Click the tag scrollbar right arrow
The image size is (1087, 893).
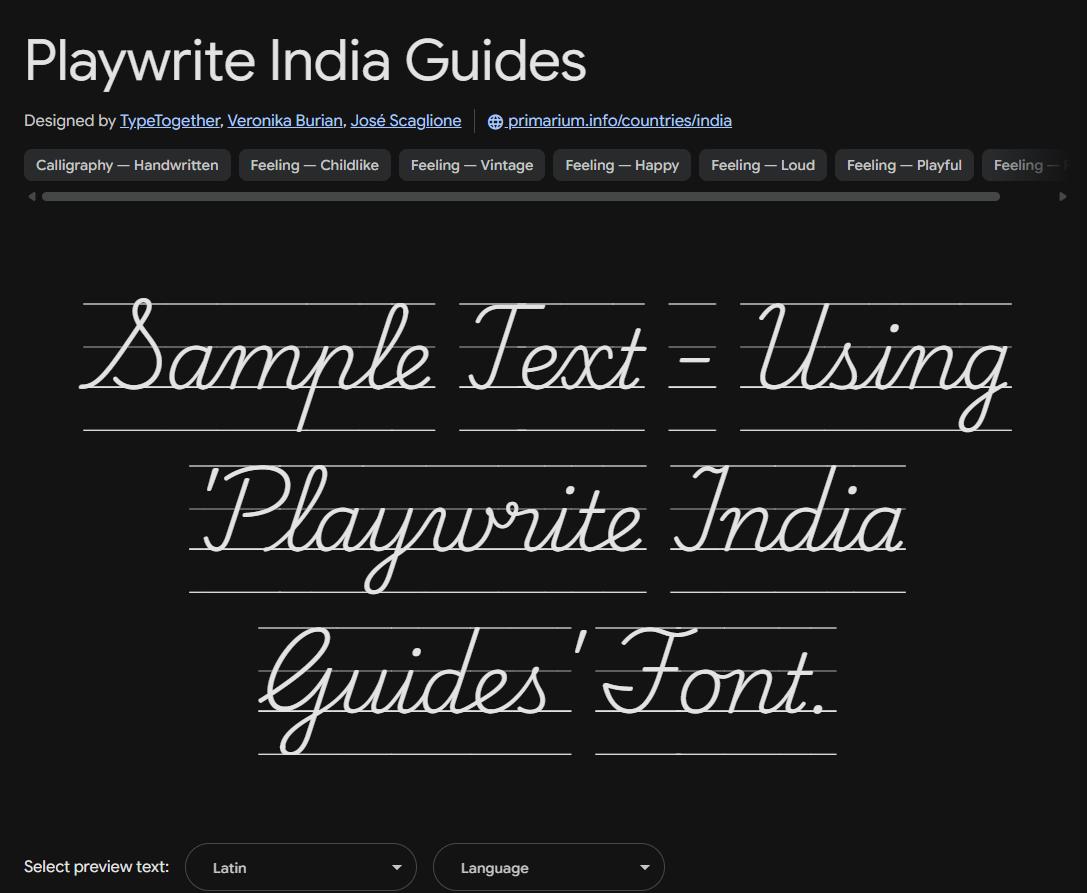(x=1063, y=197)
